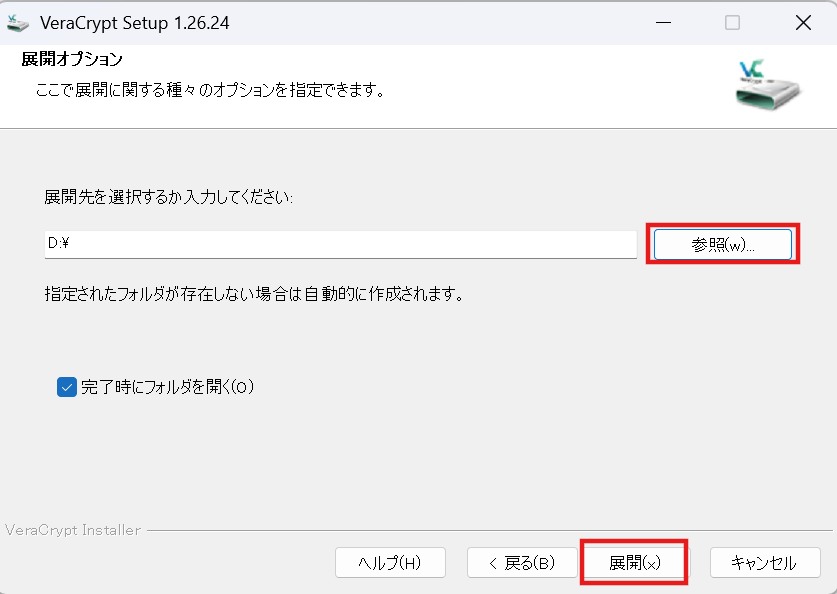Image resolution: width=837 pixels, height=594 pixels.
Task: Open the 参照(w)... browse dialog
Action: click(723, 244)
